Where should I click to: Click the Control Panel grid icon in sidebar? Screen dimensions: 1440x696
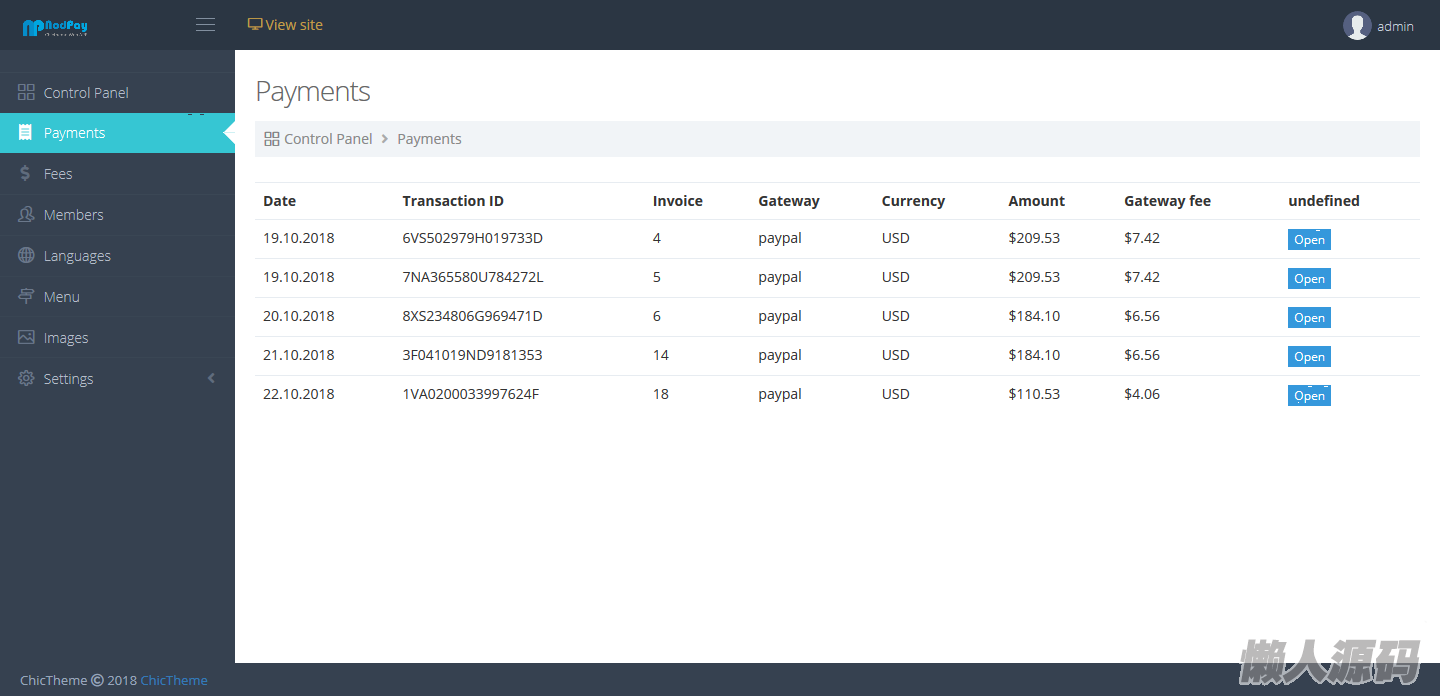pos(26,93)
